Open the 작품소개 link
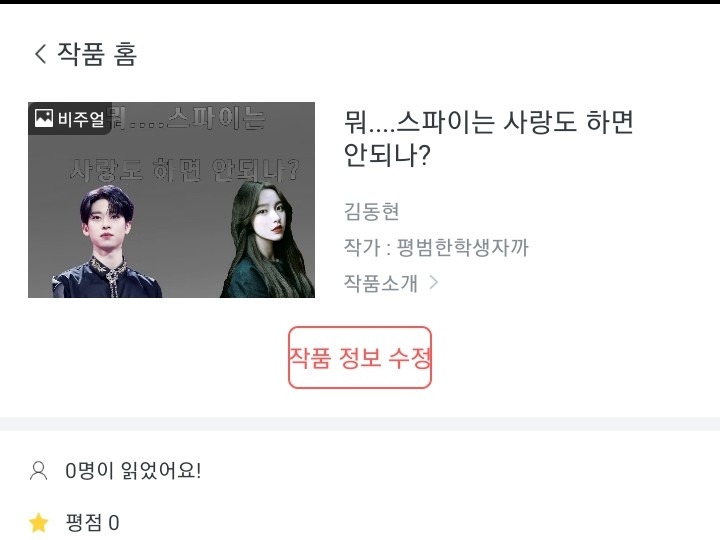This screenshot has height=540, width=720. 381,283
